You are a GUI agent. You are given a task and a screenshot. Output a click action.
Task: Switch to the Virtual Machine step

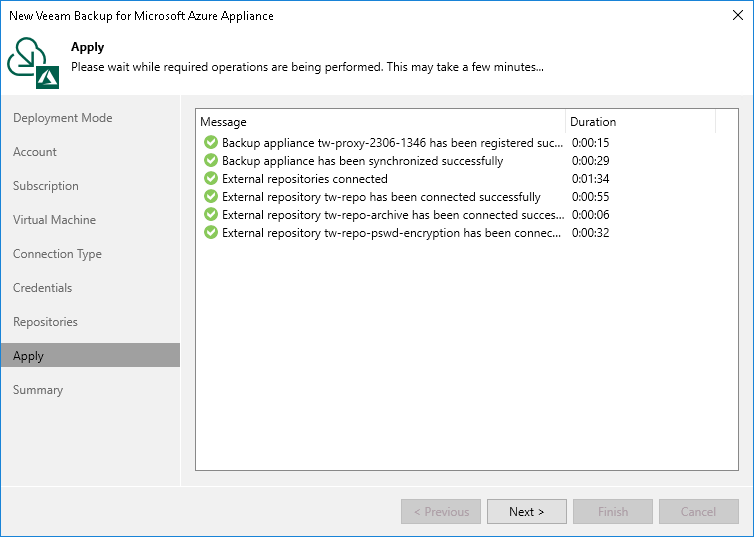tap(54, 220)
